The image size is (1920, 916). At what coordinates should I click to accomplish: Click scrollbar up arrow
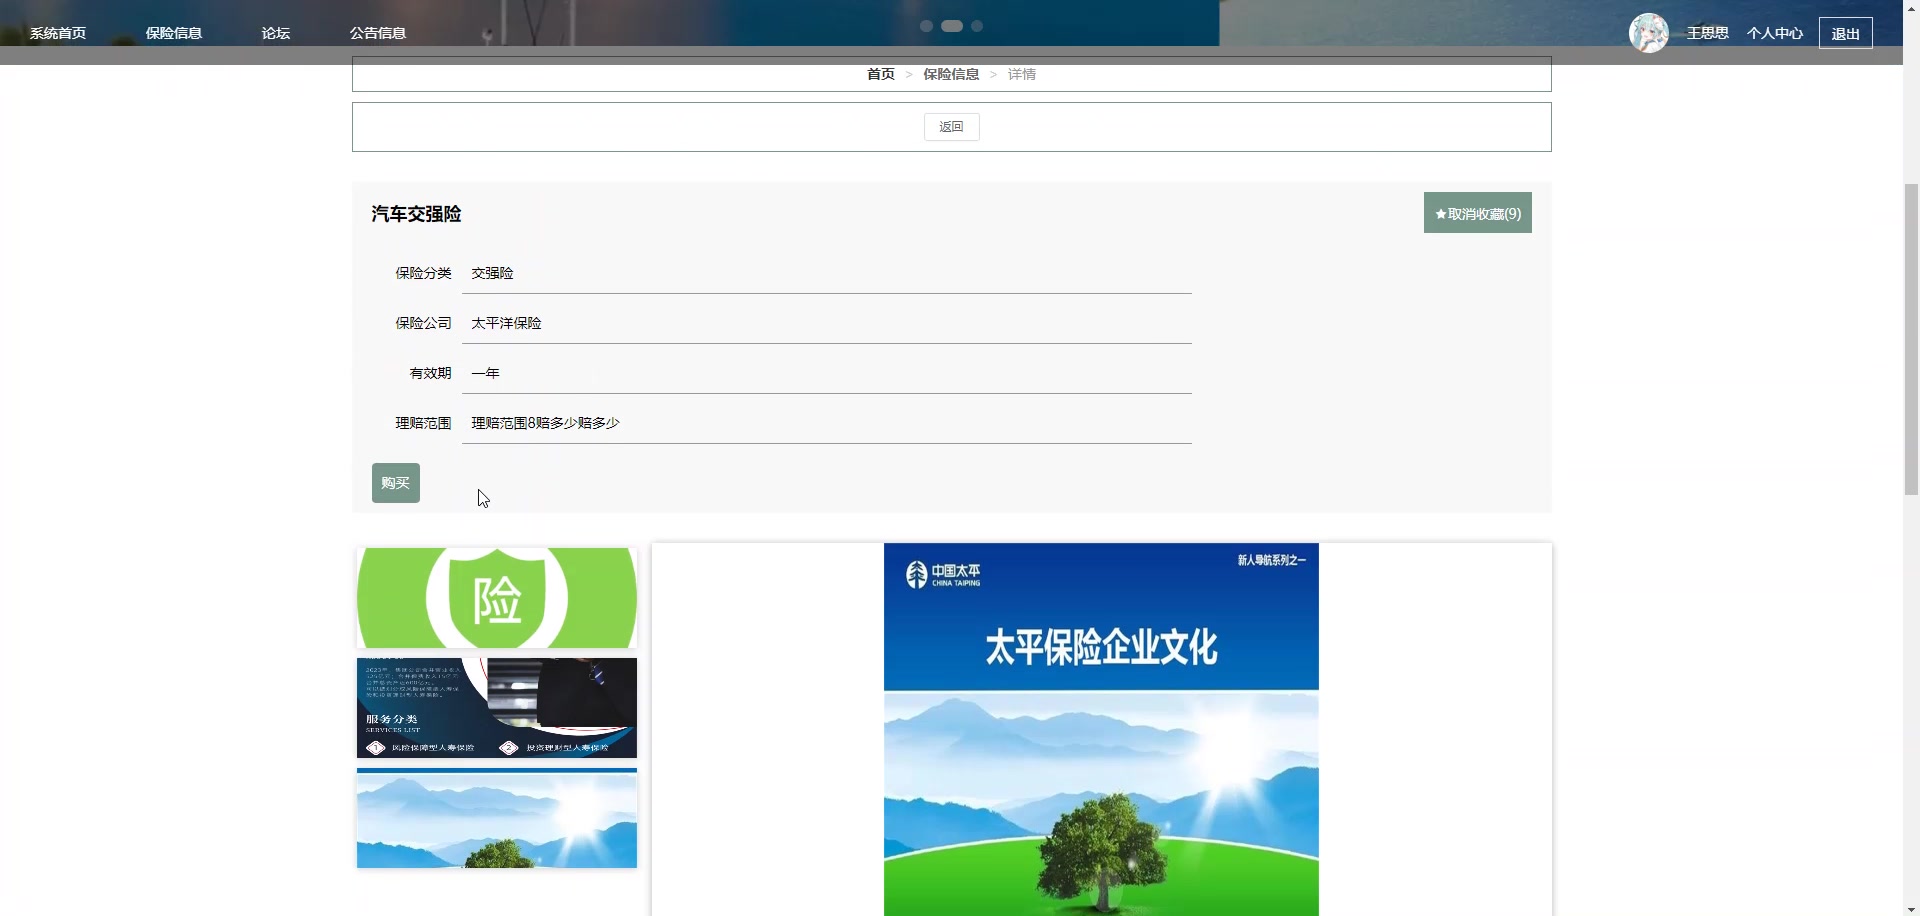[1911, 8]
